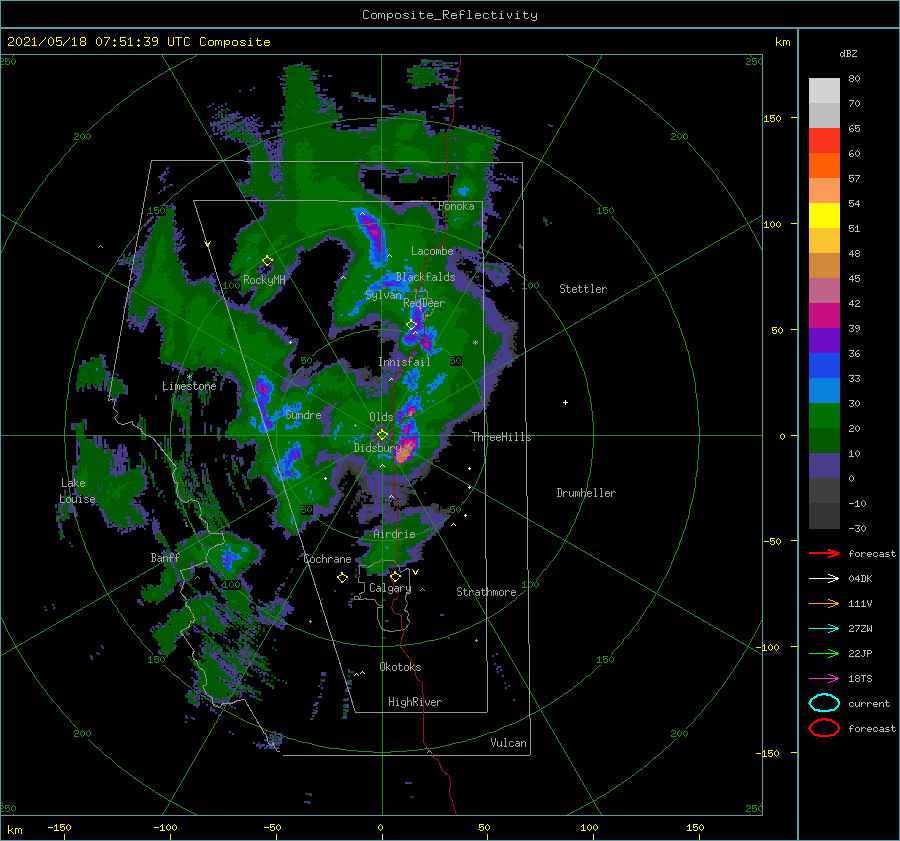This screenshot has width=900, height=841.
Task: Click the Banff label
Action: [x=165, y=557]
